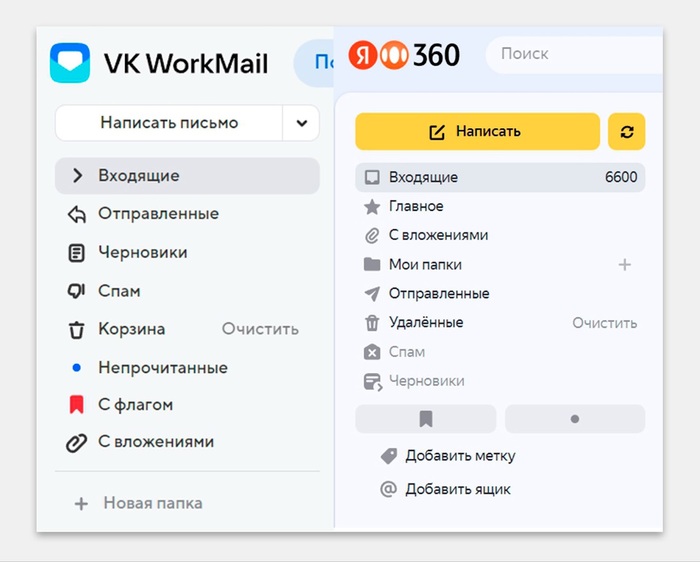
Task: Click the @ icon for Добавить ящик
Action: [388, 489]
